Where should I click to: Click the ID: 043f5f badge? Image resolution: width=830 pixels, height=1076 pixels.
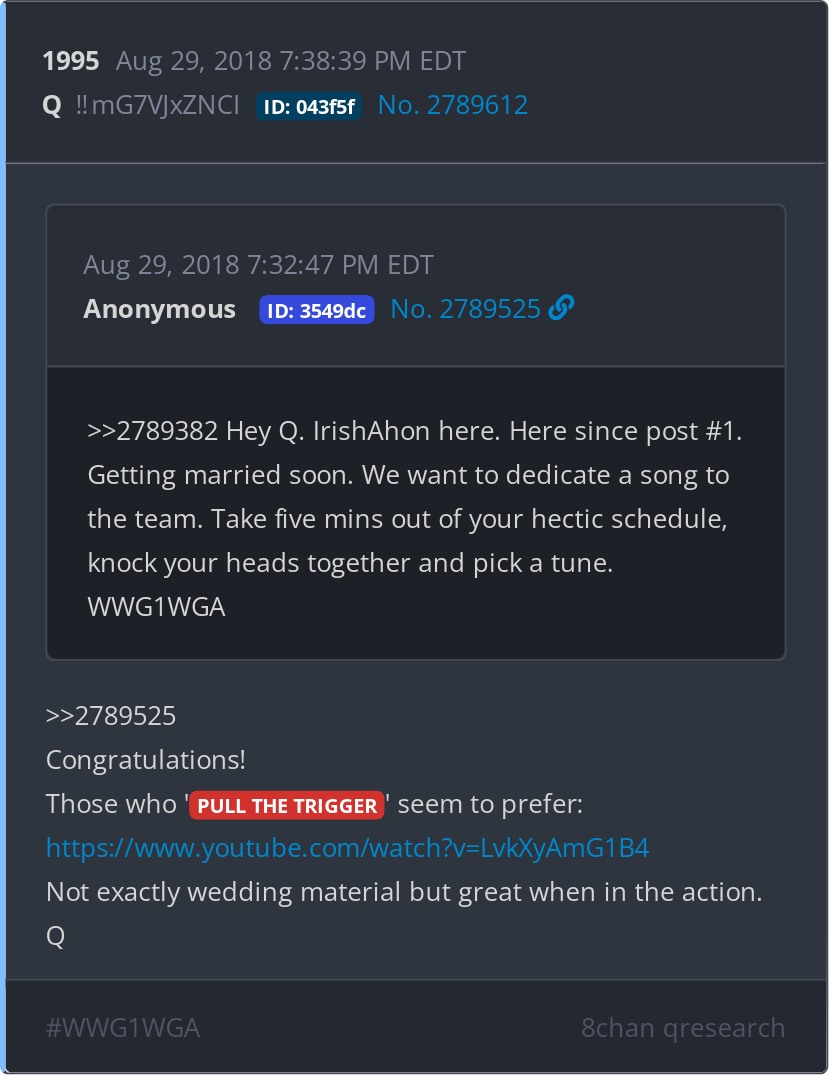click(309, 106)
